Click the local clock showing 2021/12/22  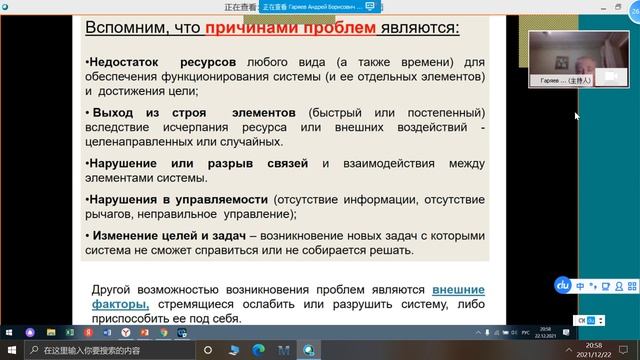coord(593,350)
